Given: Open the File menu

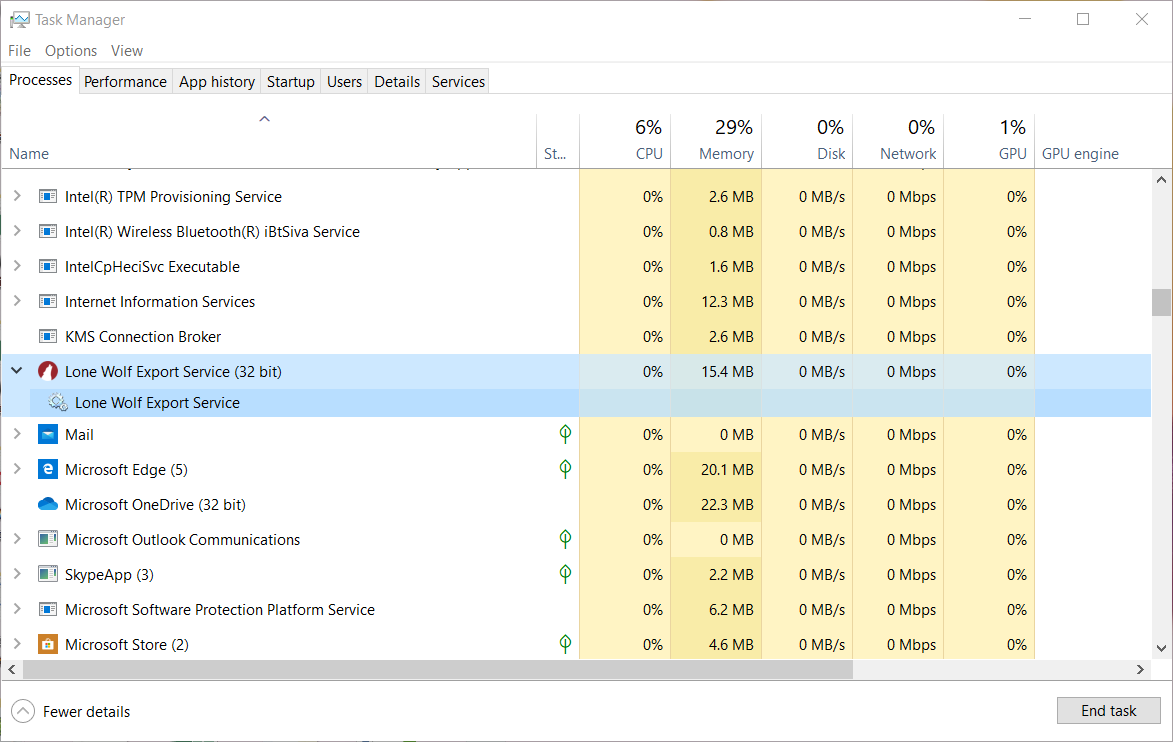Looking at the screenshot, I should coord(19,51).
